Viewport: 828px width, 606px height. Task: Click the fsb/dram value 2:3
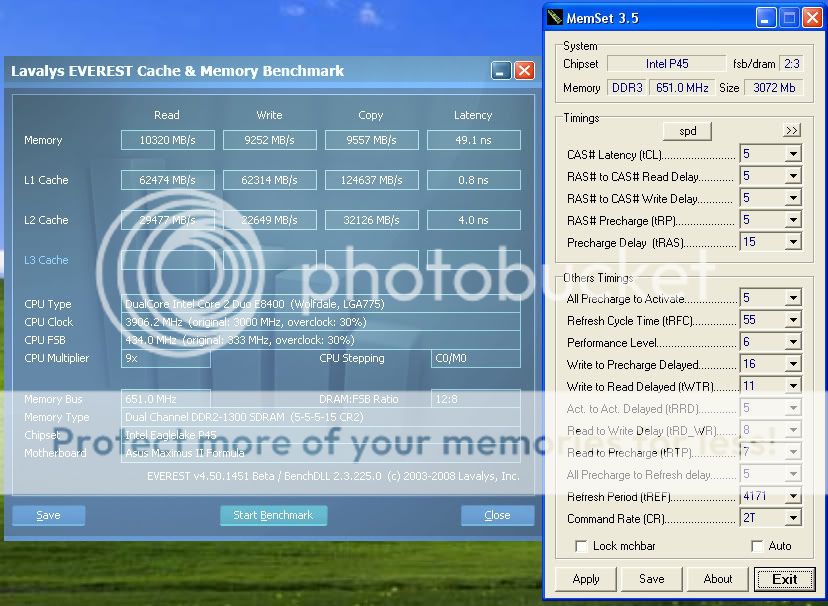coord(792,64)
